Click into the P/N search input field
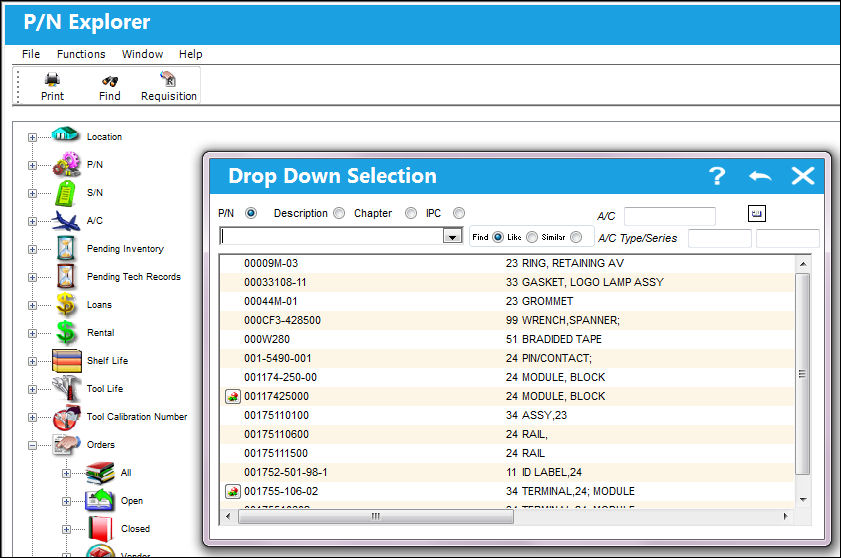This screenshot has width=841, height=558. pyautogui.click(x=331, y=236)
